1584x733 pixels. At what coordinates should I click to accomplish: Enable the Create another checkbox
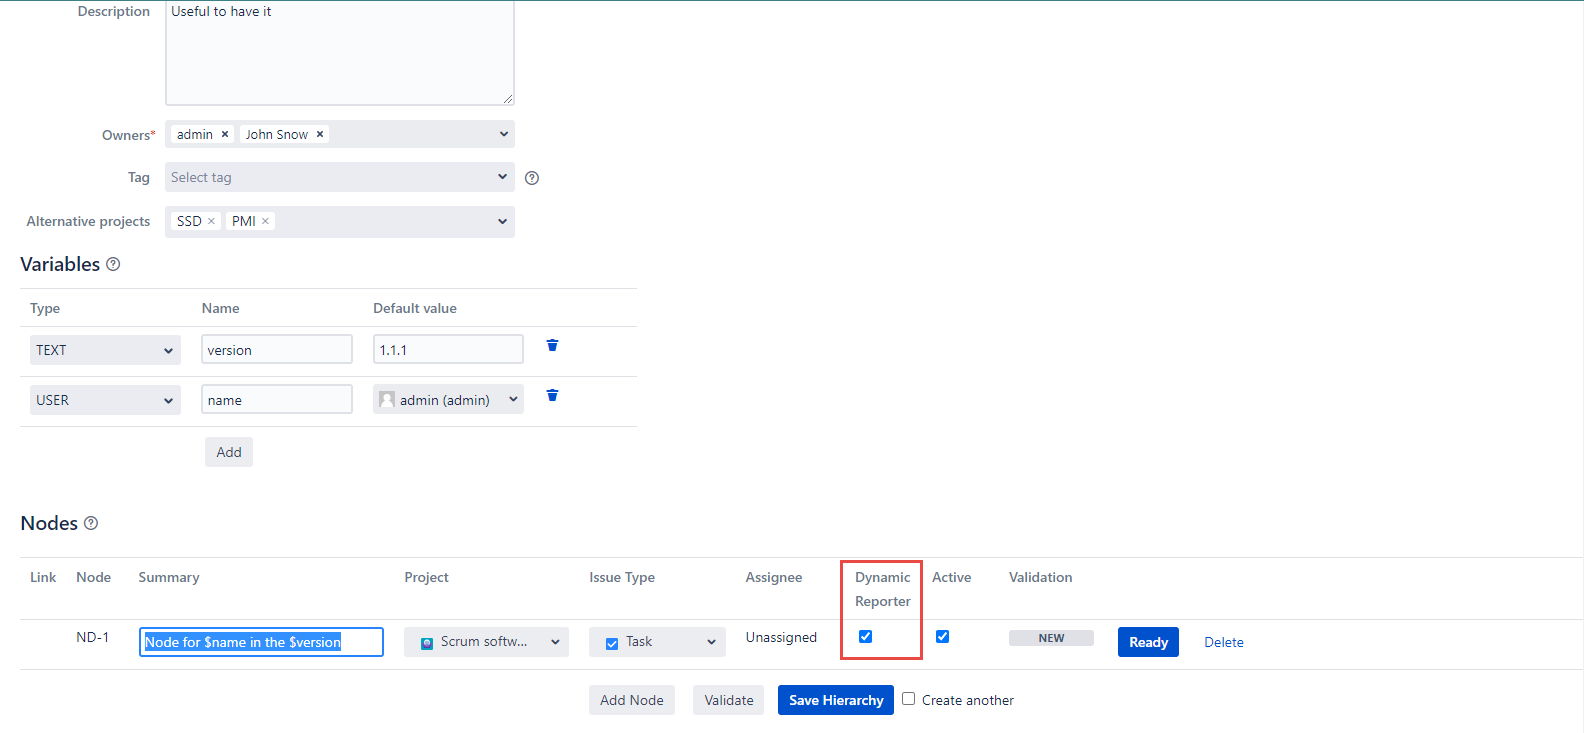pyautogui.click(x=909, y=699)
